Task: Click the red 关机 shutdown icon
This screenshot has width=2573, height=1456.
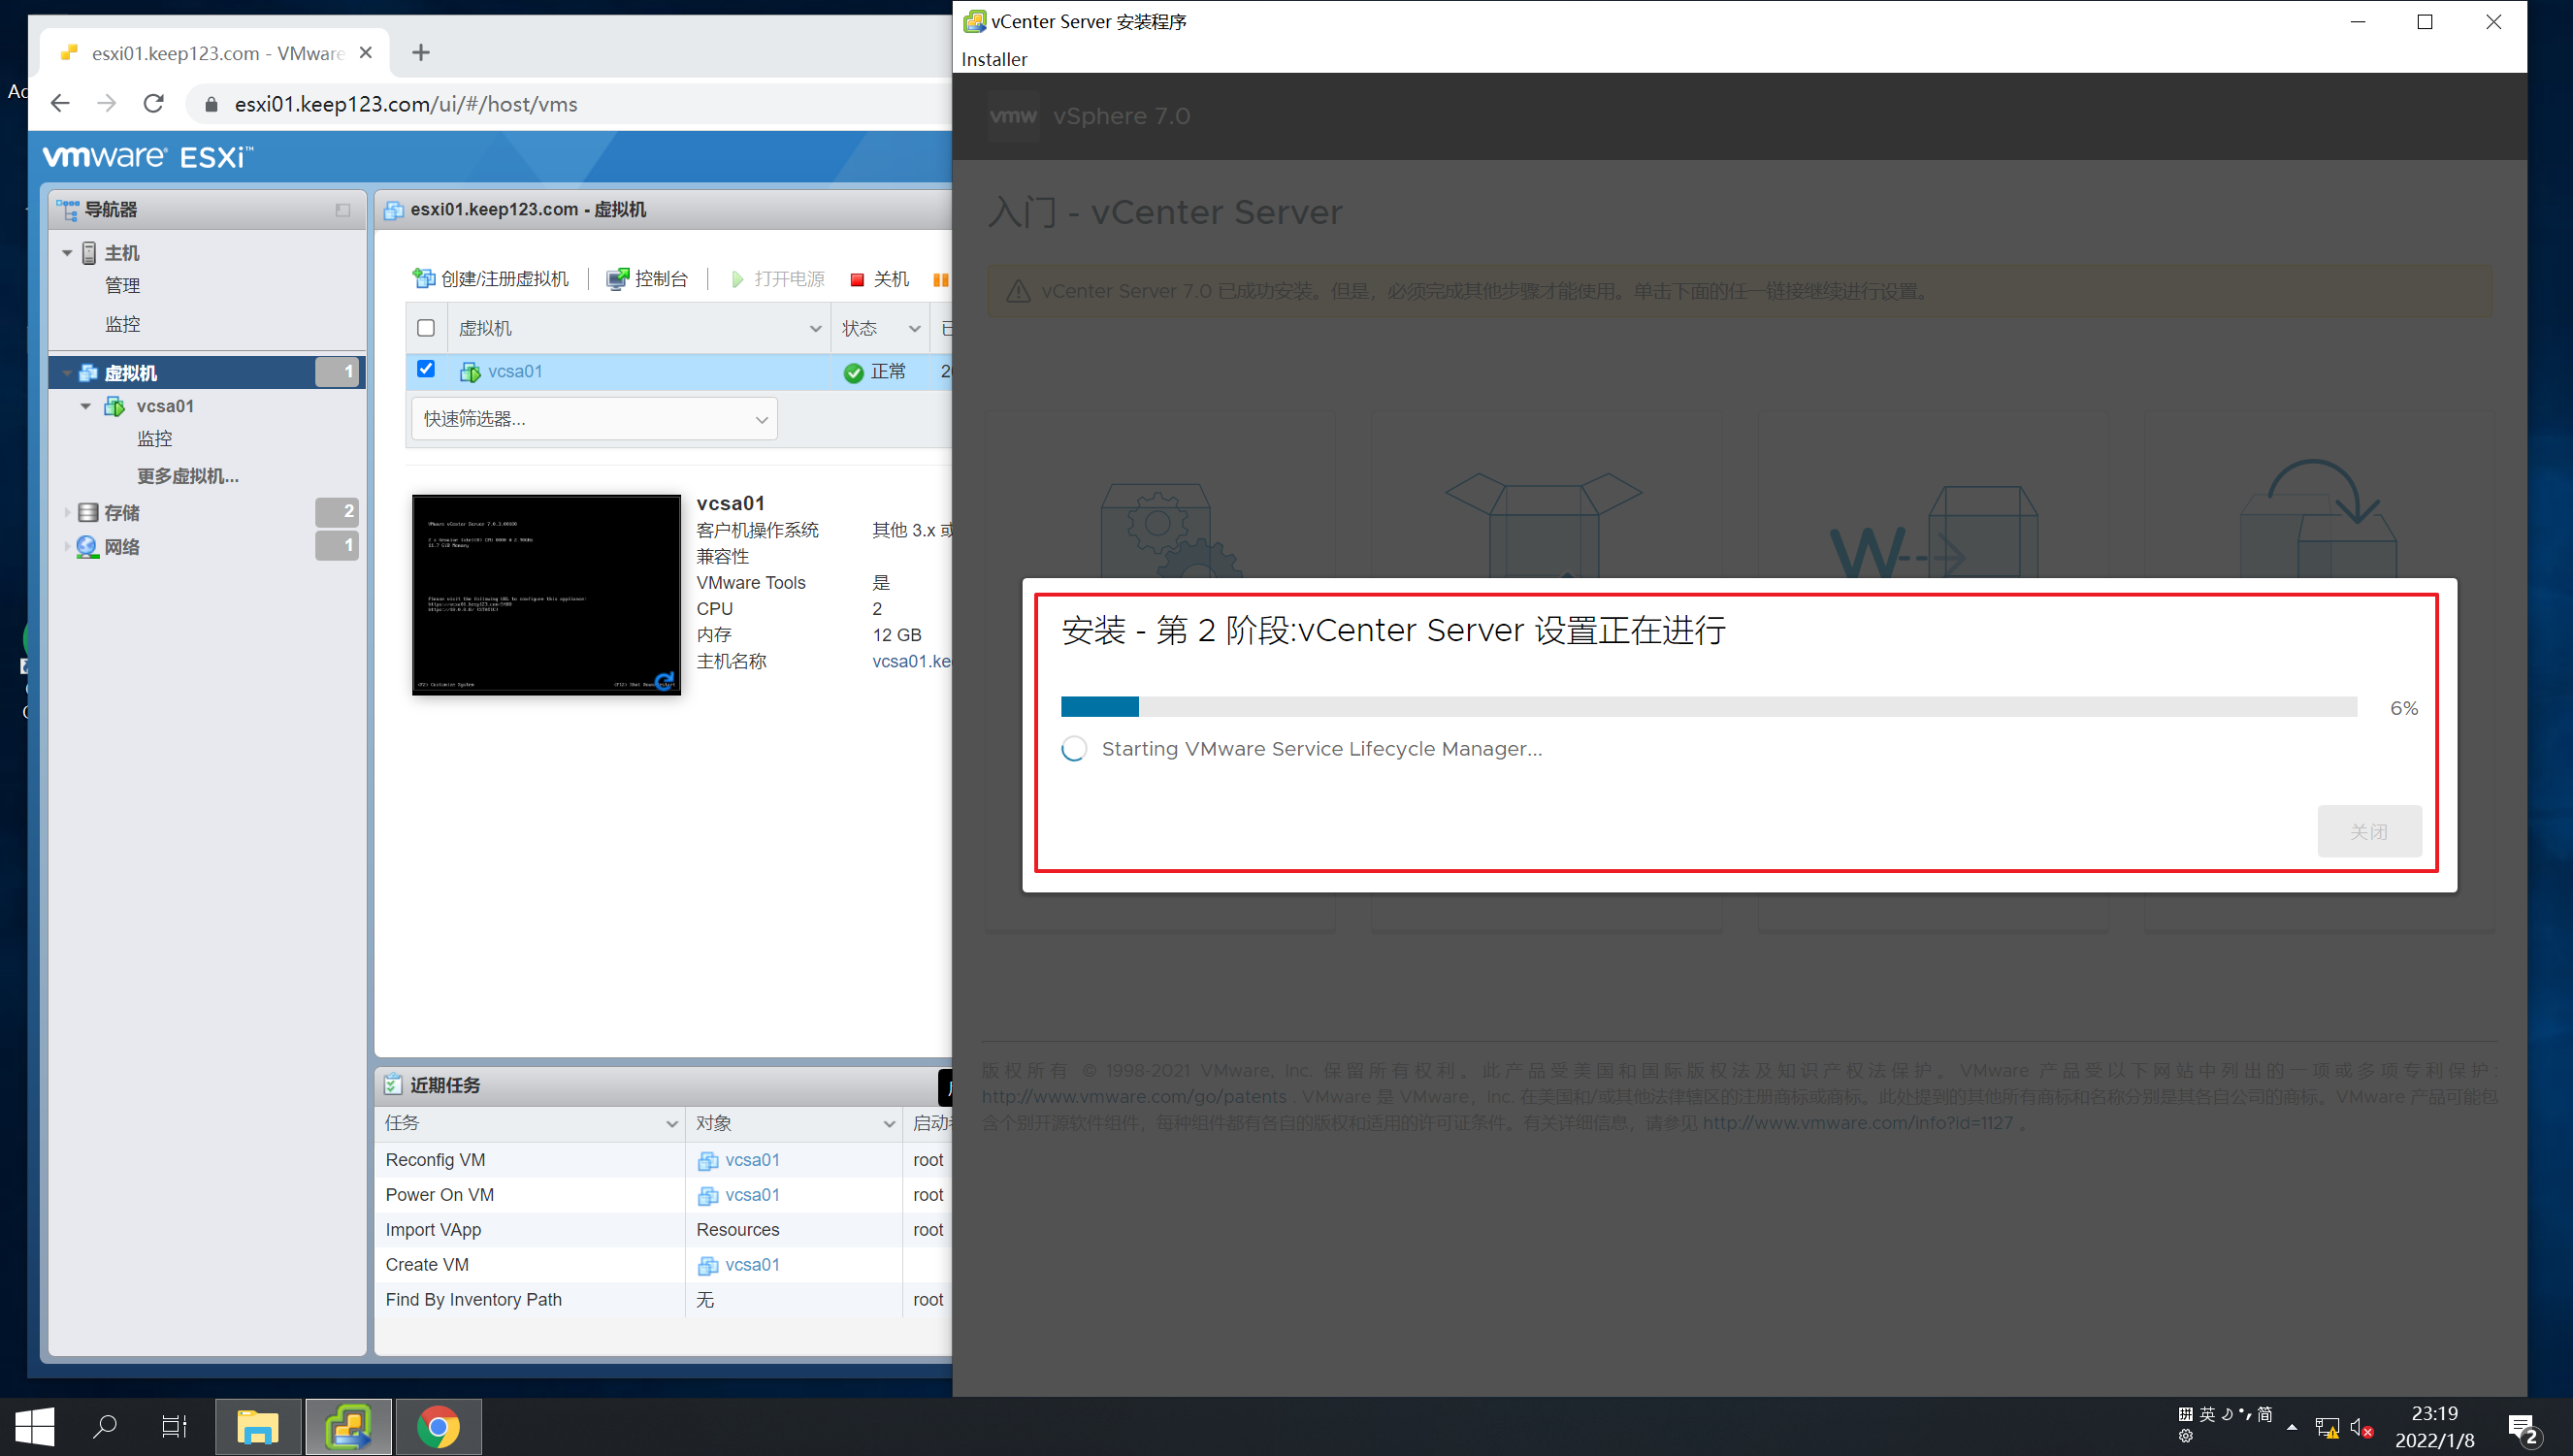Action: [857, 279]
